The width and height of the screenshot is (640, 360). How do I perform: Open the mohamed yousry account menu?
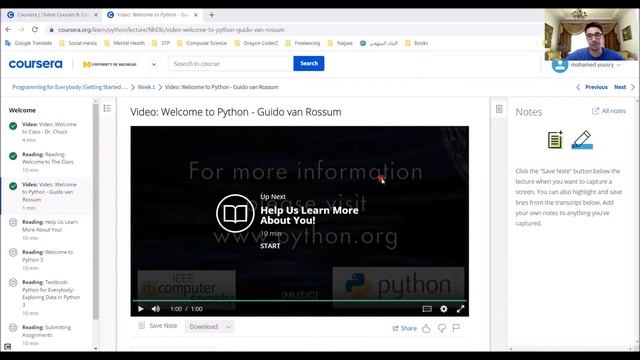pyautogui.click(x=595, y=65)
